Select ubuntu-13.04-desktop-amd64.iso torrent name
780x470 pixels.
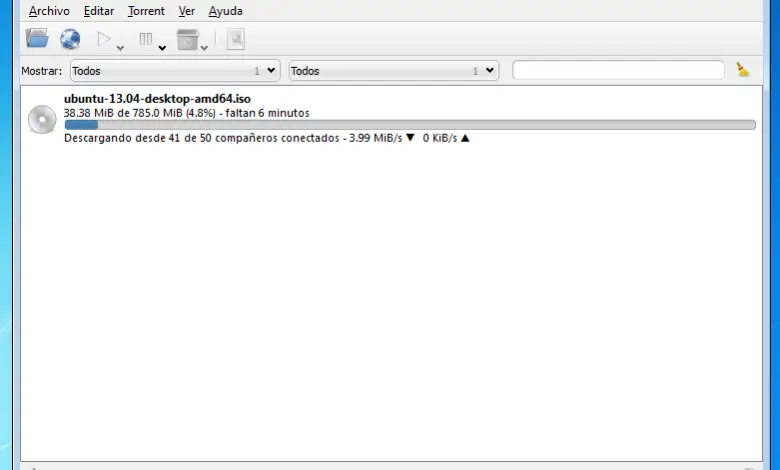tap(157, 98)
